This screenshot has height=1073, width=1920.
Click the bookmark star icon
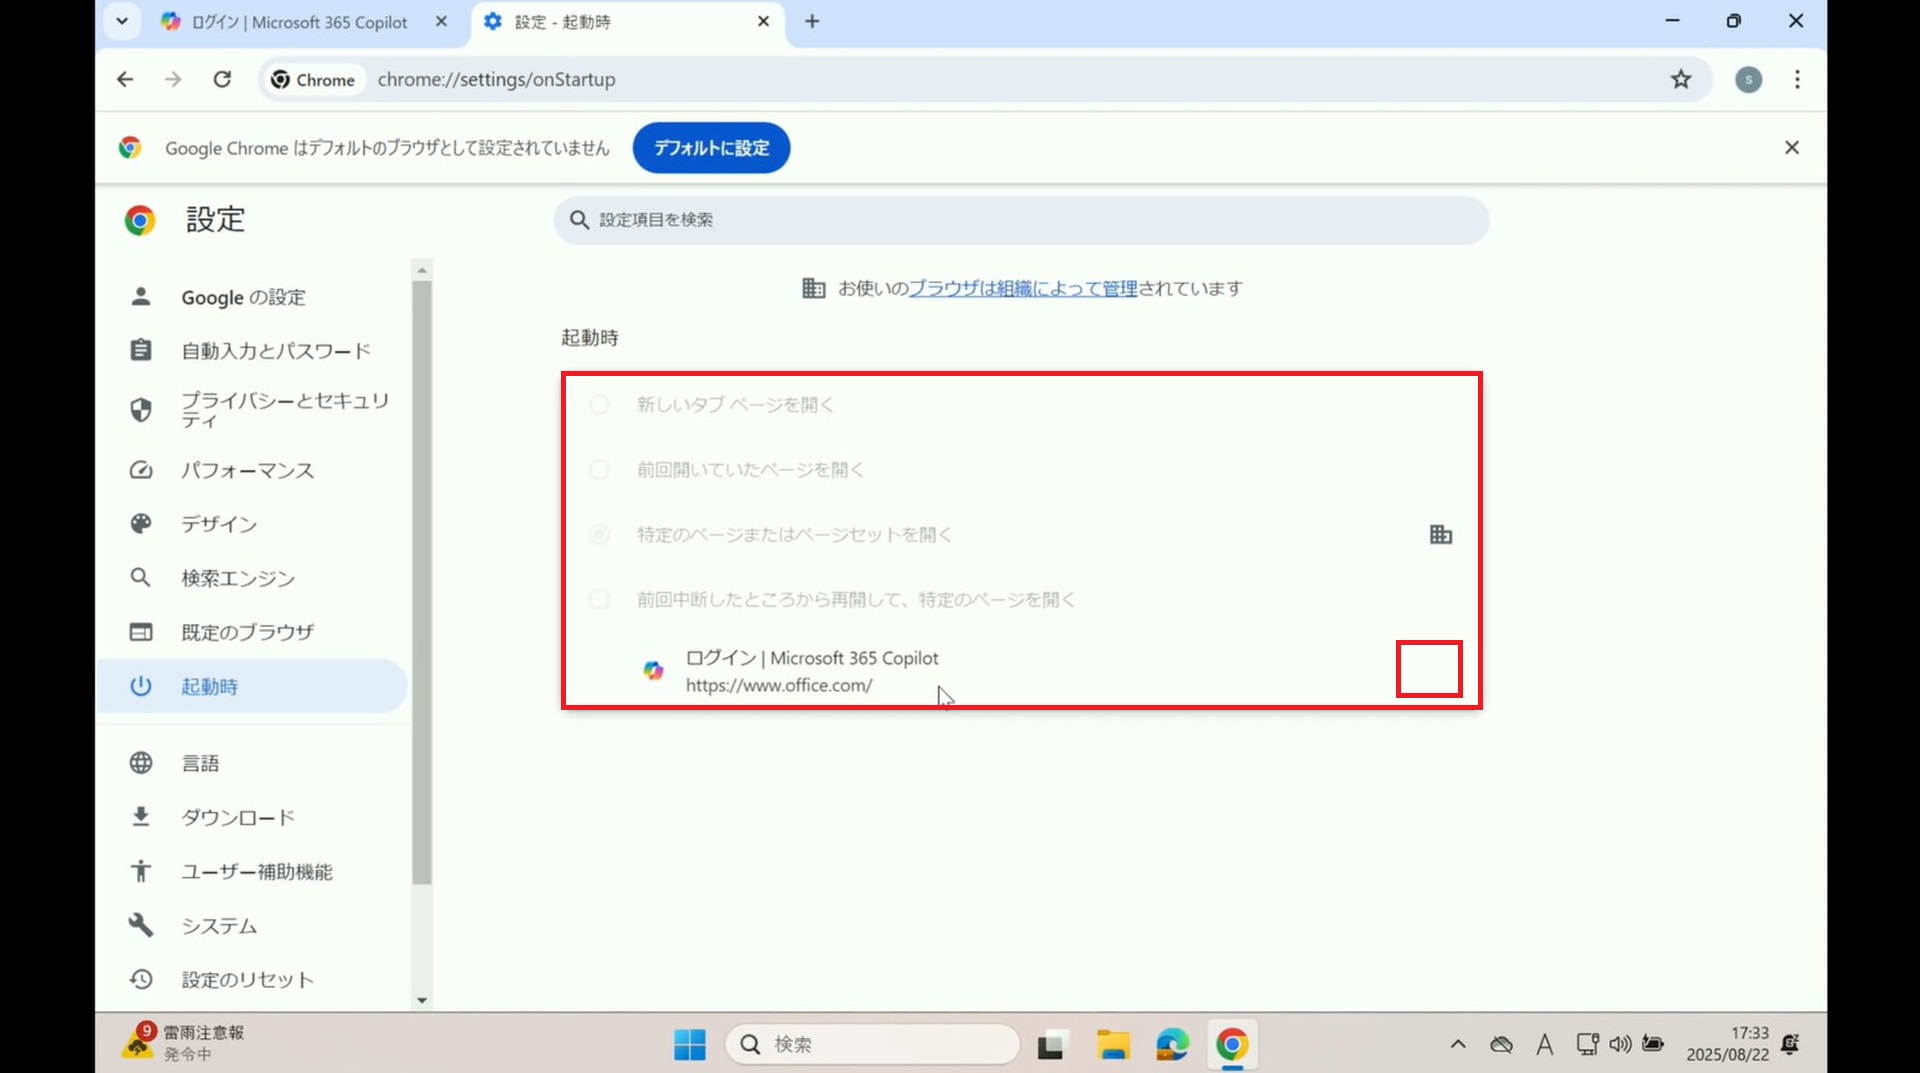tap(1681, 79)
